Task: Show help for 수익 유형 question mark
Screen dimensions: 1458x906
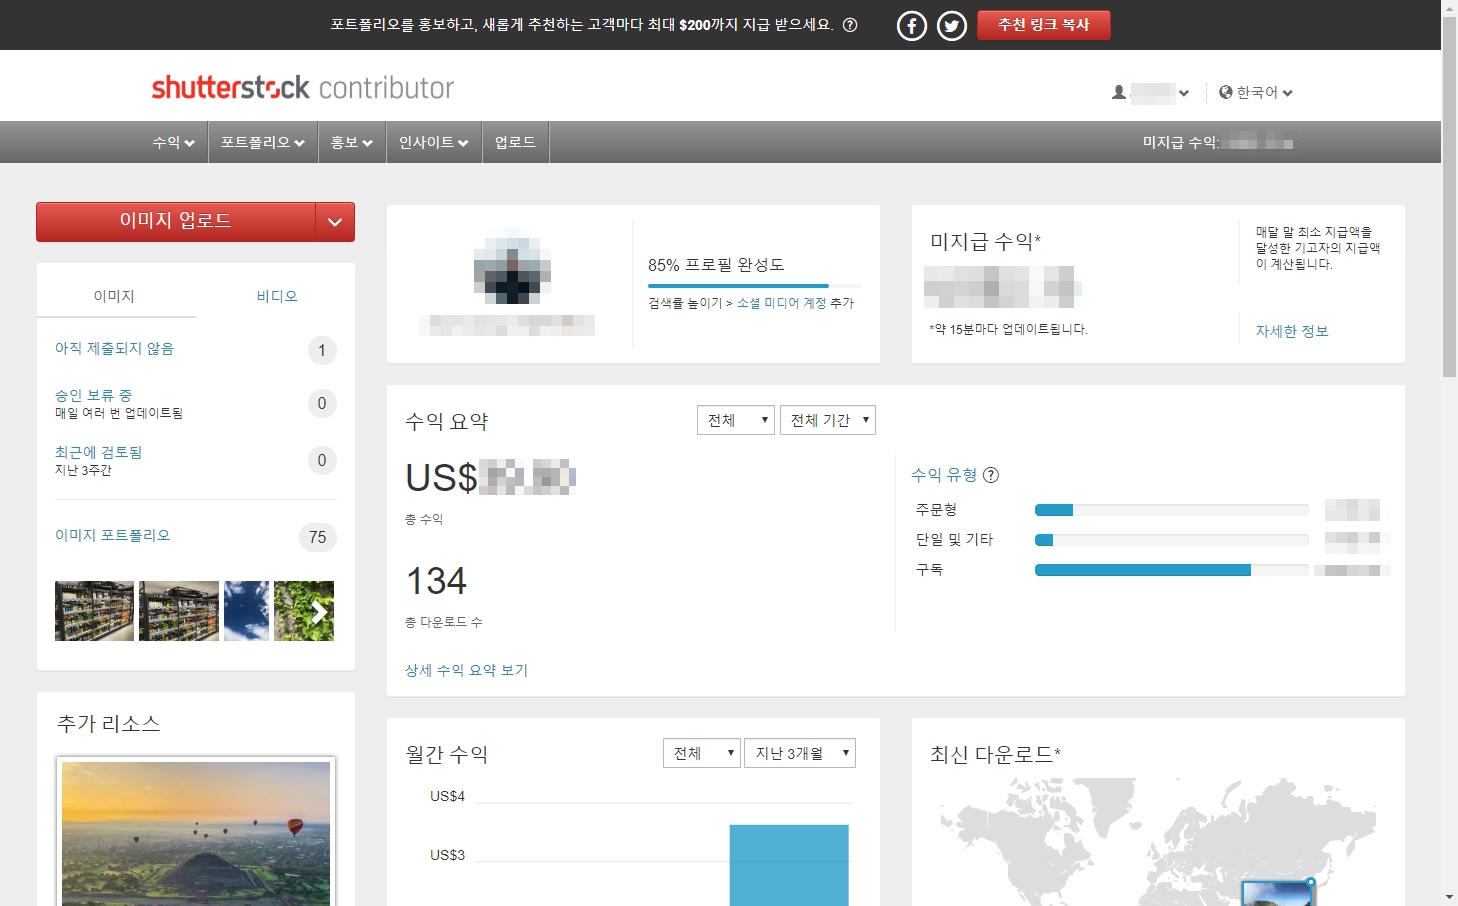Action: [x=991, y=475]
